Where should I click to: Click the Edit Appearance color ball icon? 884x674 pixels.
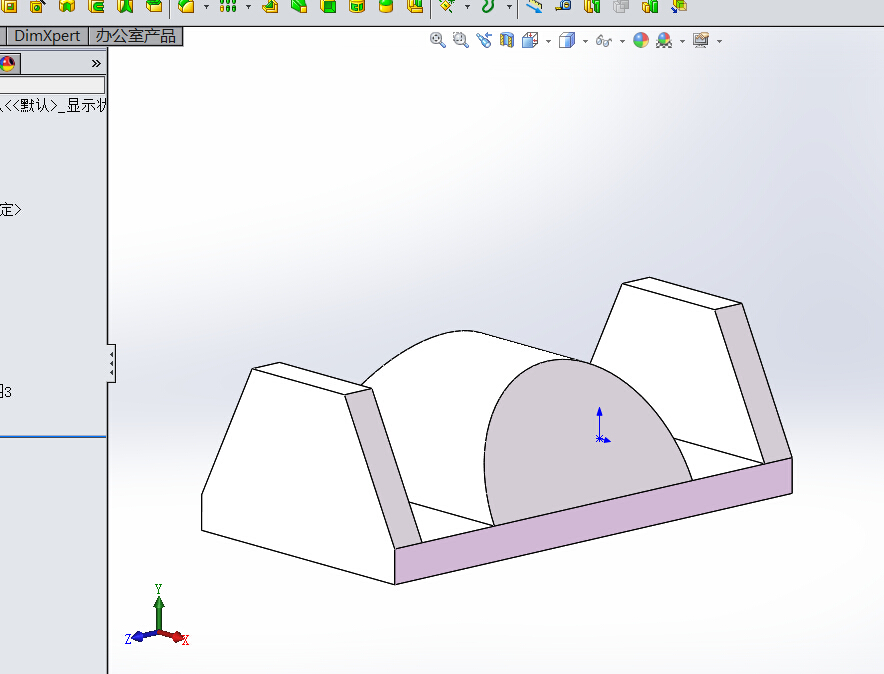point(641,40)
